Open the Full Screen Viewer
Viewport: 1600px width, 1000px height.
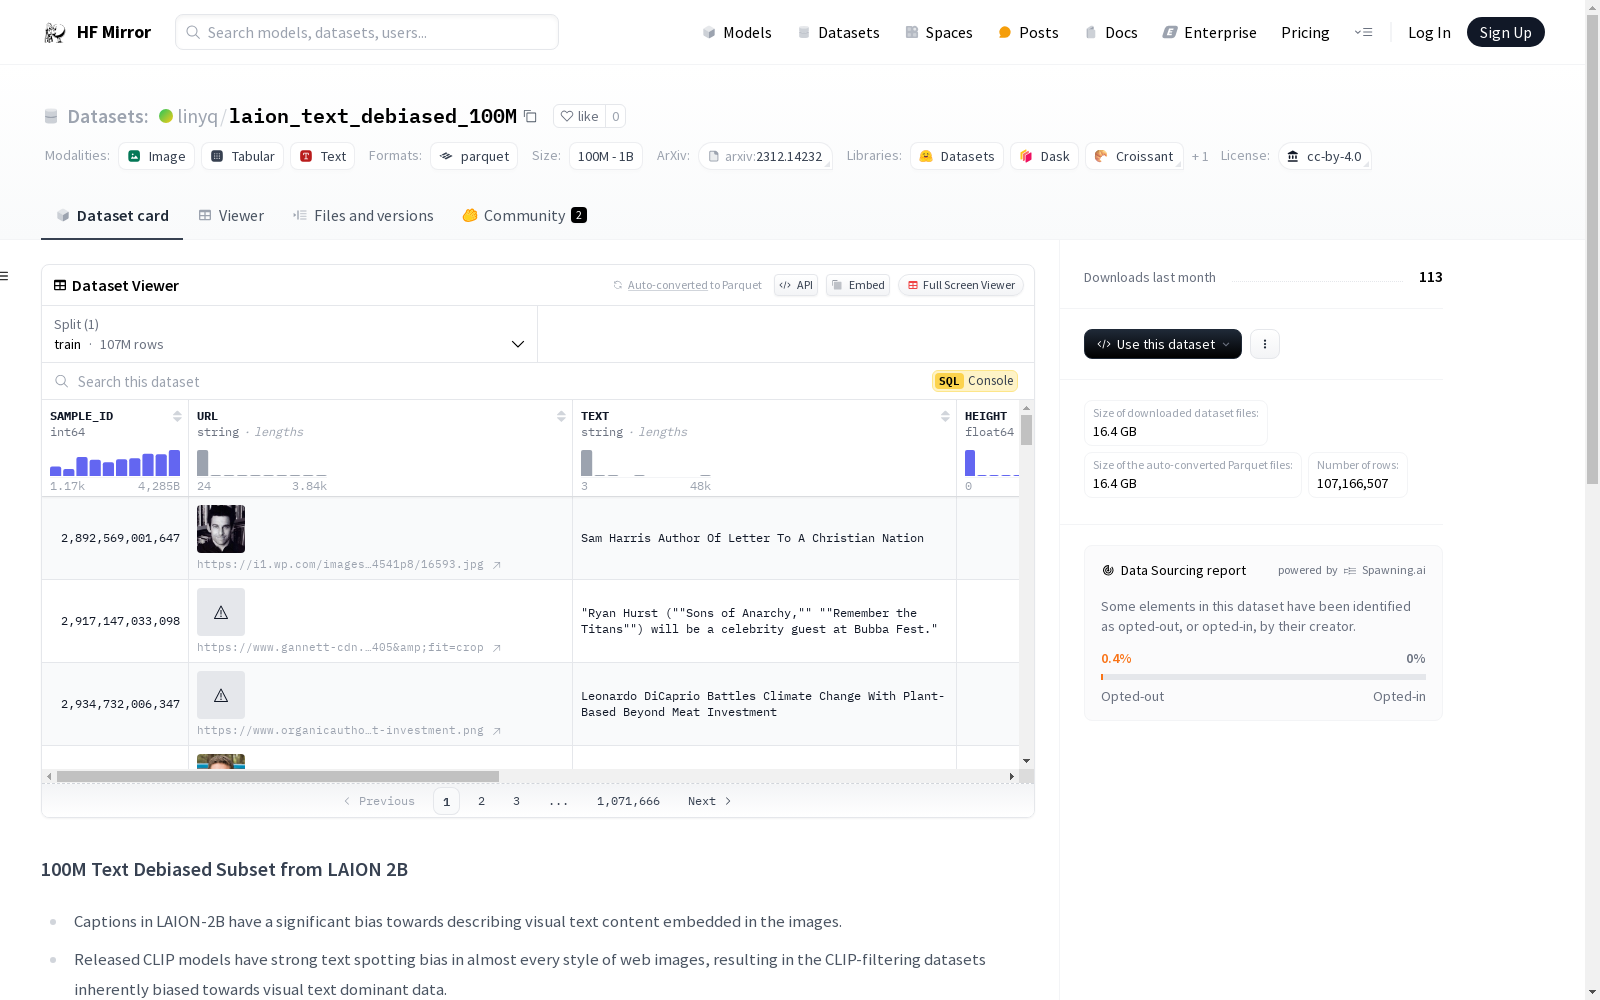[961, 286]
